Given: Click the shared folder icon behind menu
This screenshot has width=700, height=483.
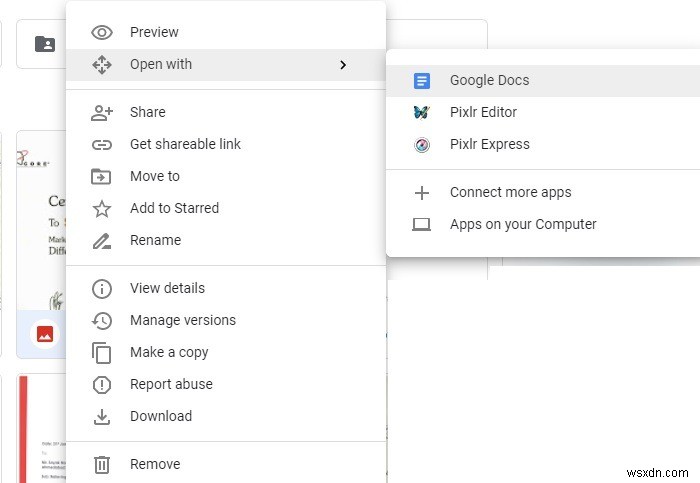Looking at the screenshot, I should (x=45, y=44).
